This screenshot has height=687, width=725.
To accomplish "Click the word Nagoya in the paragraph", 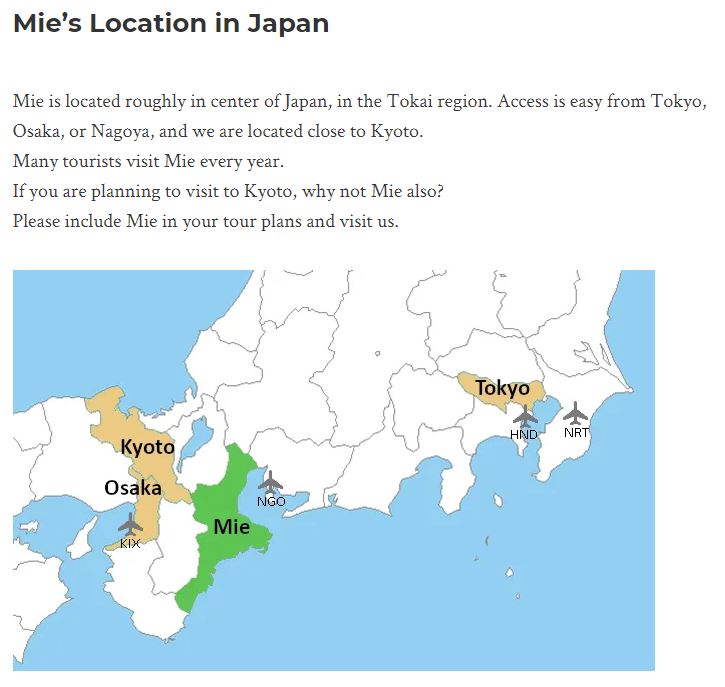I will click(x=121, y=131).
